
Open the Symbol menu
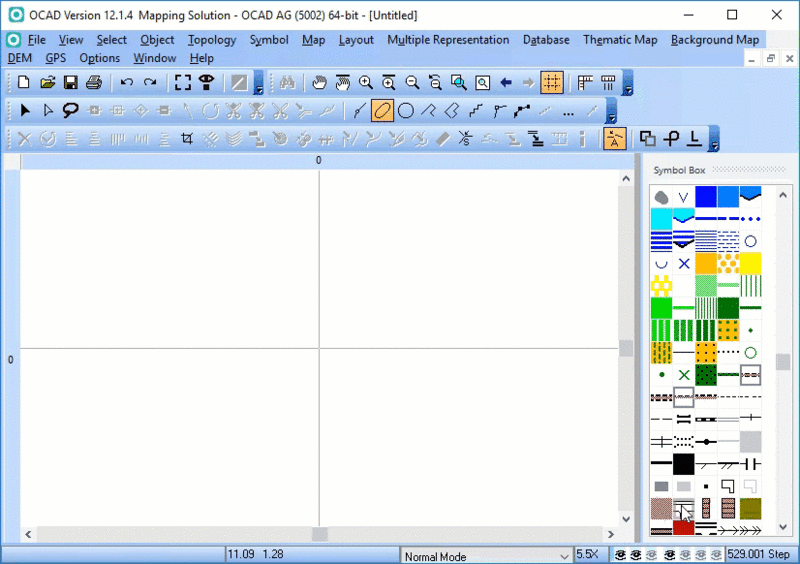(269, 40)
